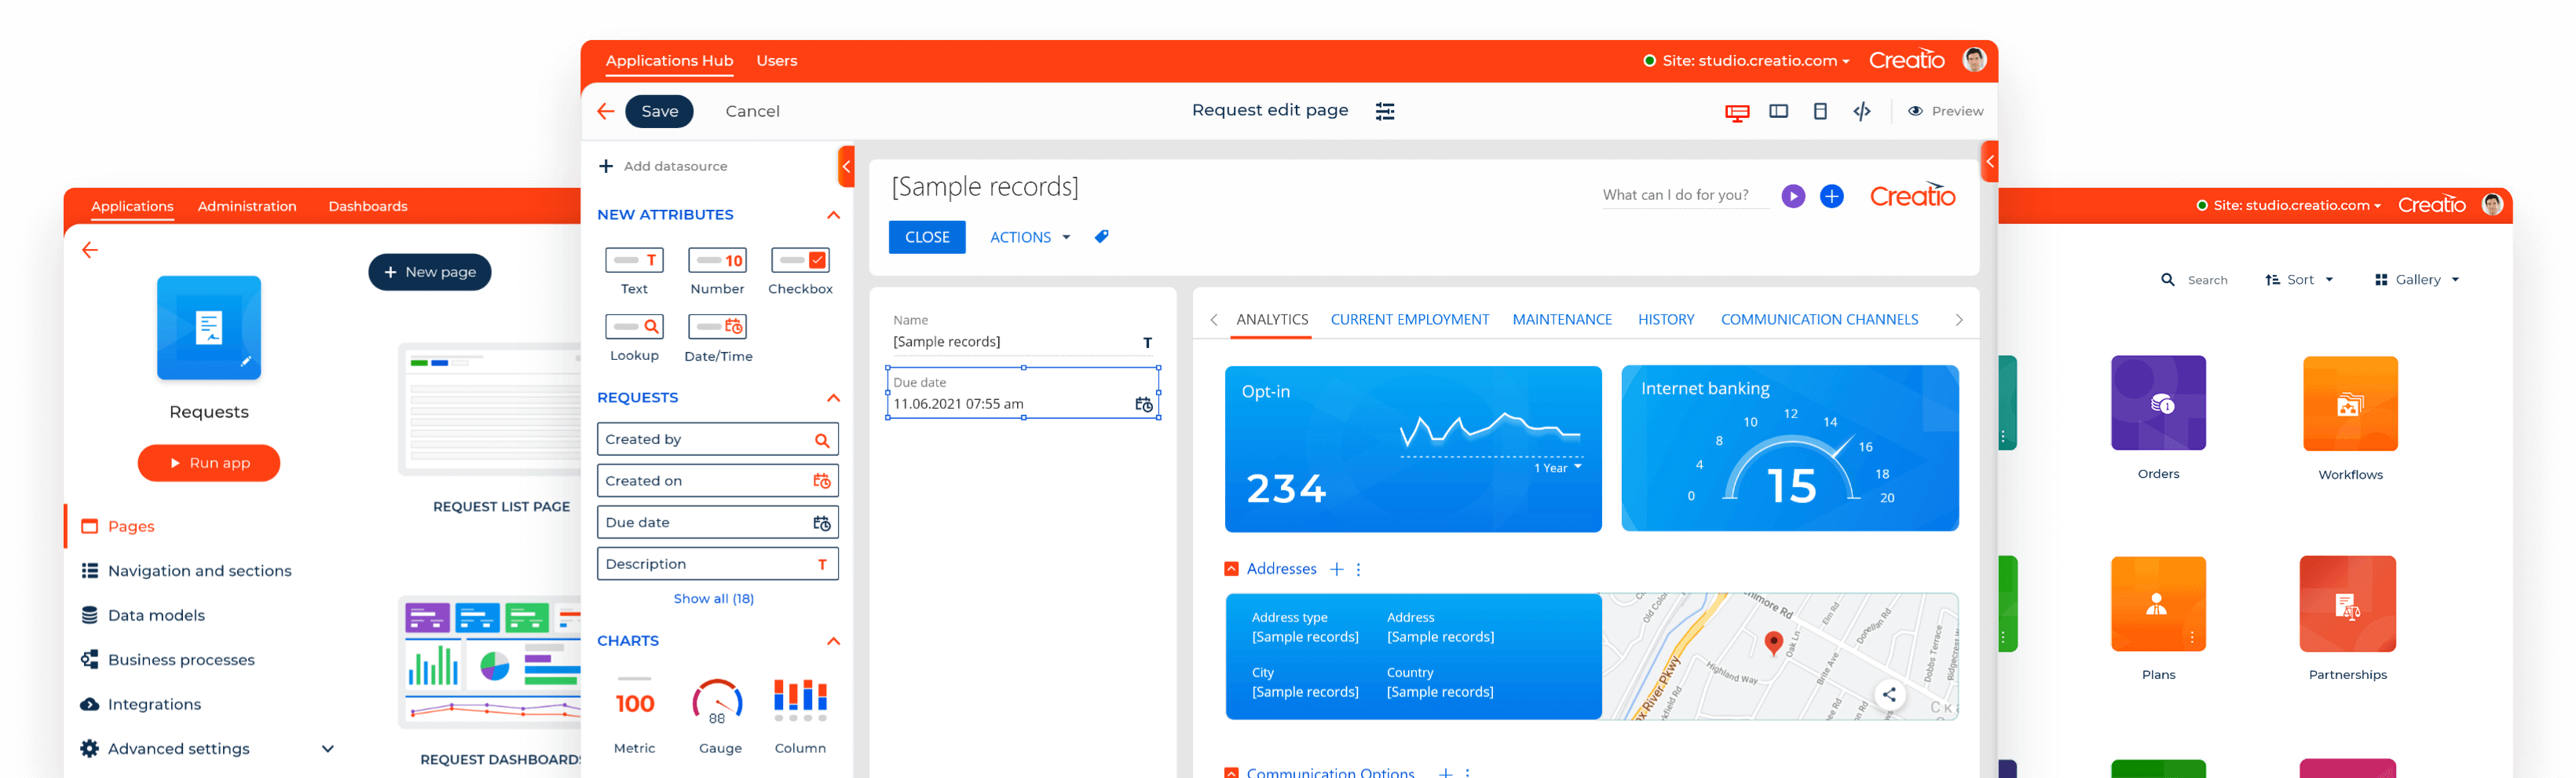Select mobile portrait view icon
2576x778 pixels.
tap(1820, 111)
